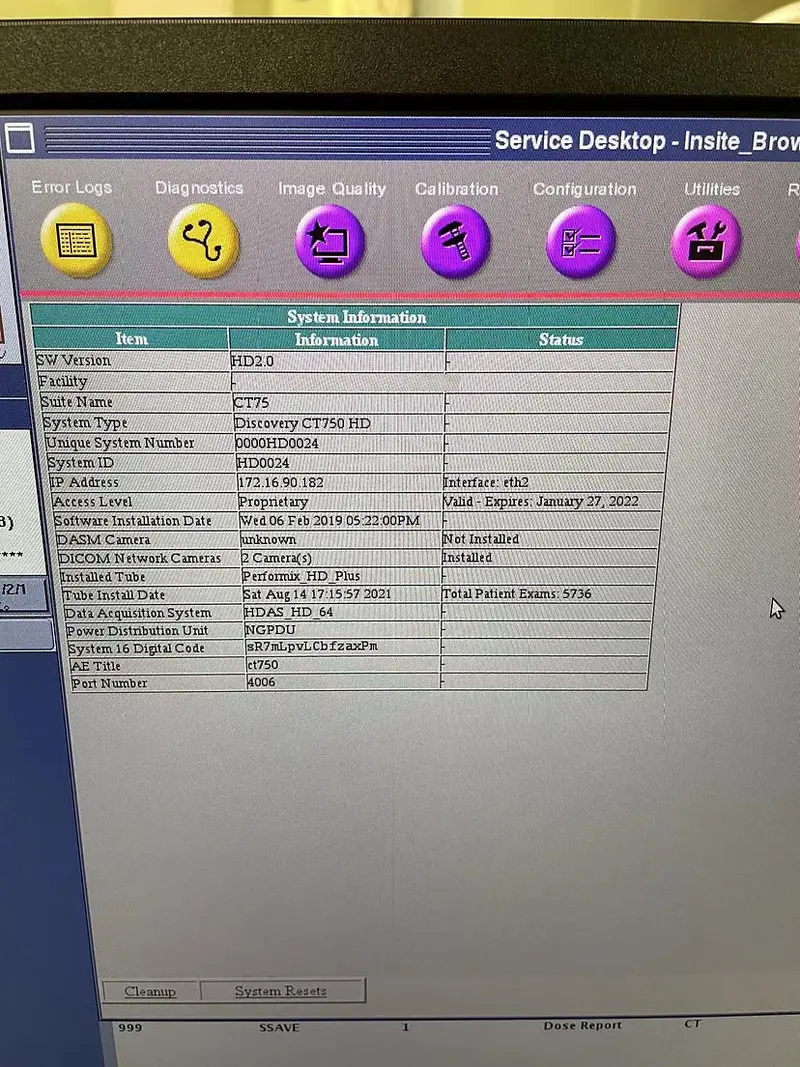This screenshot has width=800, height=1067.
Task: Open the Diagnostics stethoscope icon
Action: point(203,241)
